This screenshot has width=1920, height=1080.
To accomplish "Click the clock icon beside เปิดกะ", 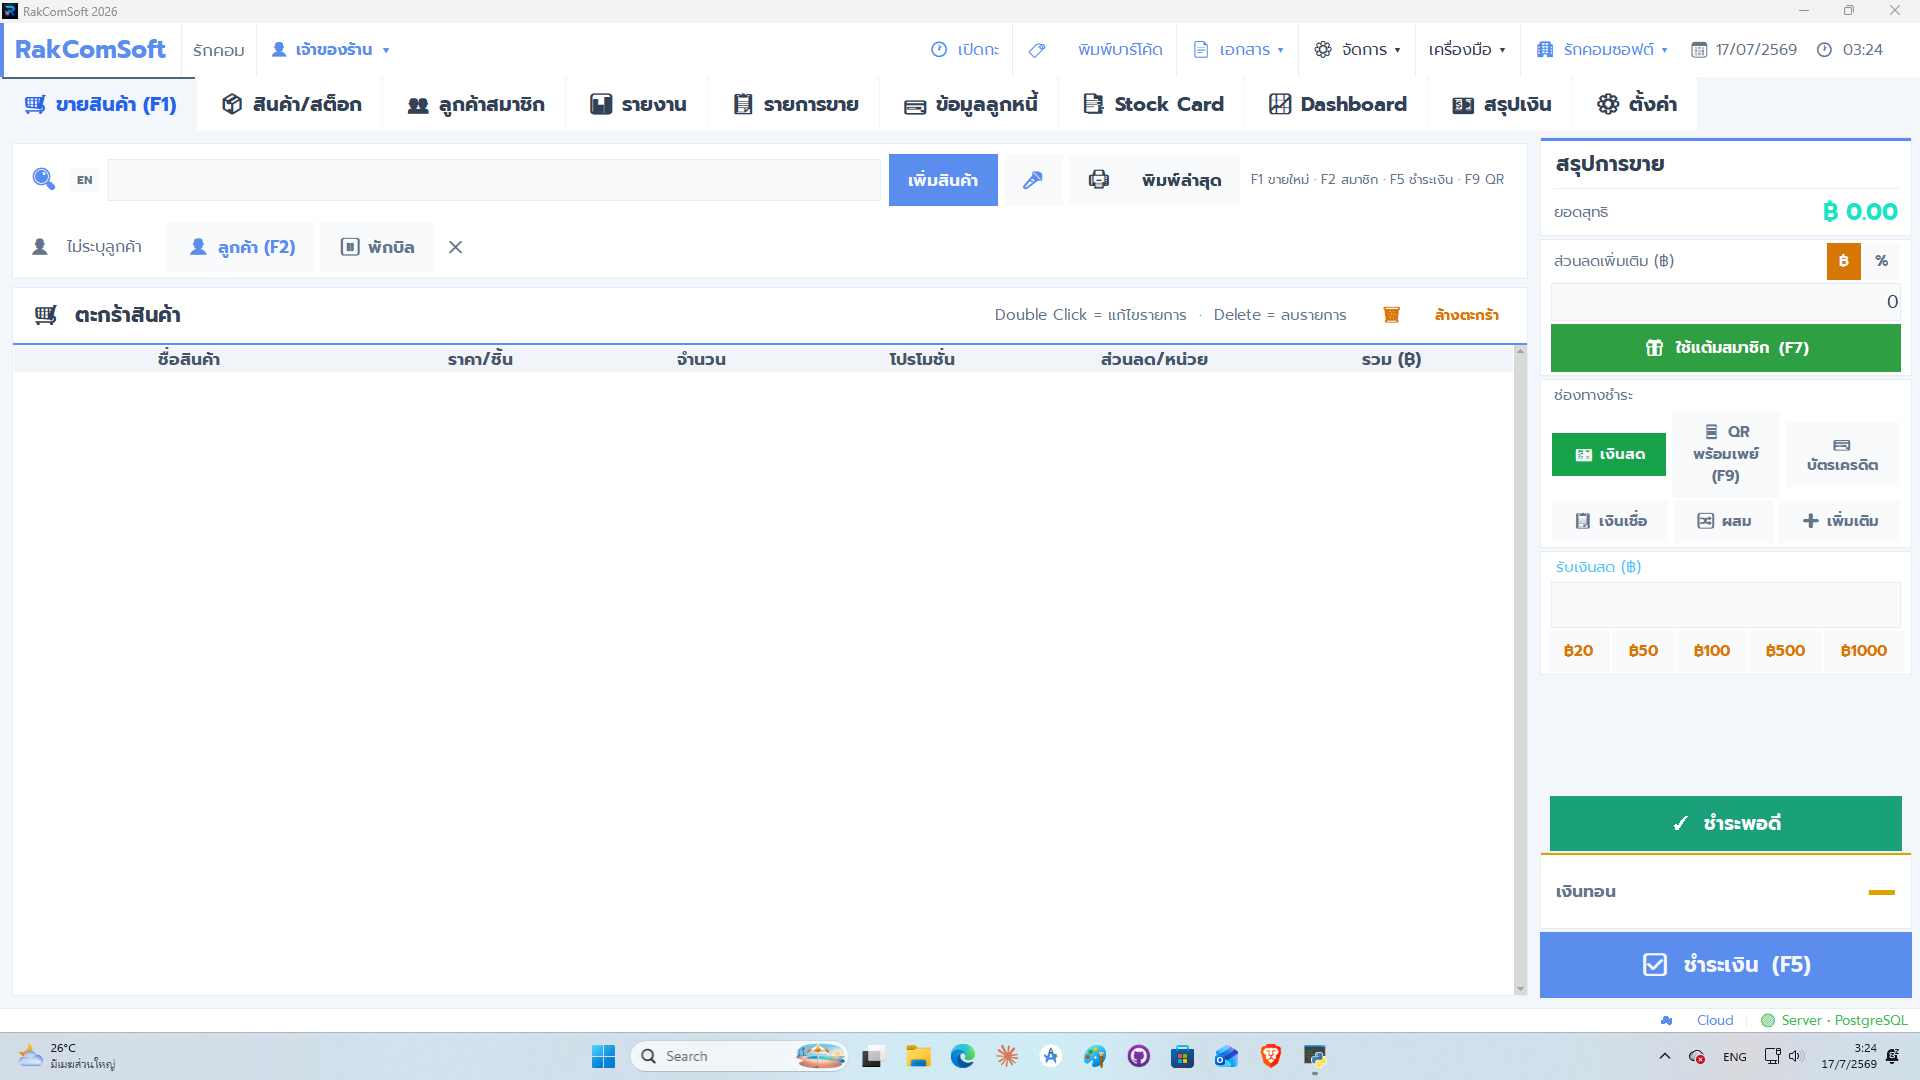I will pos(939,50).
